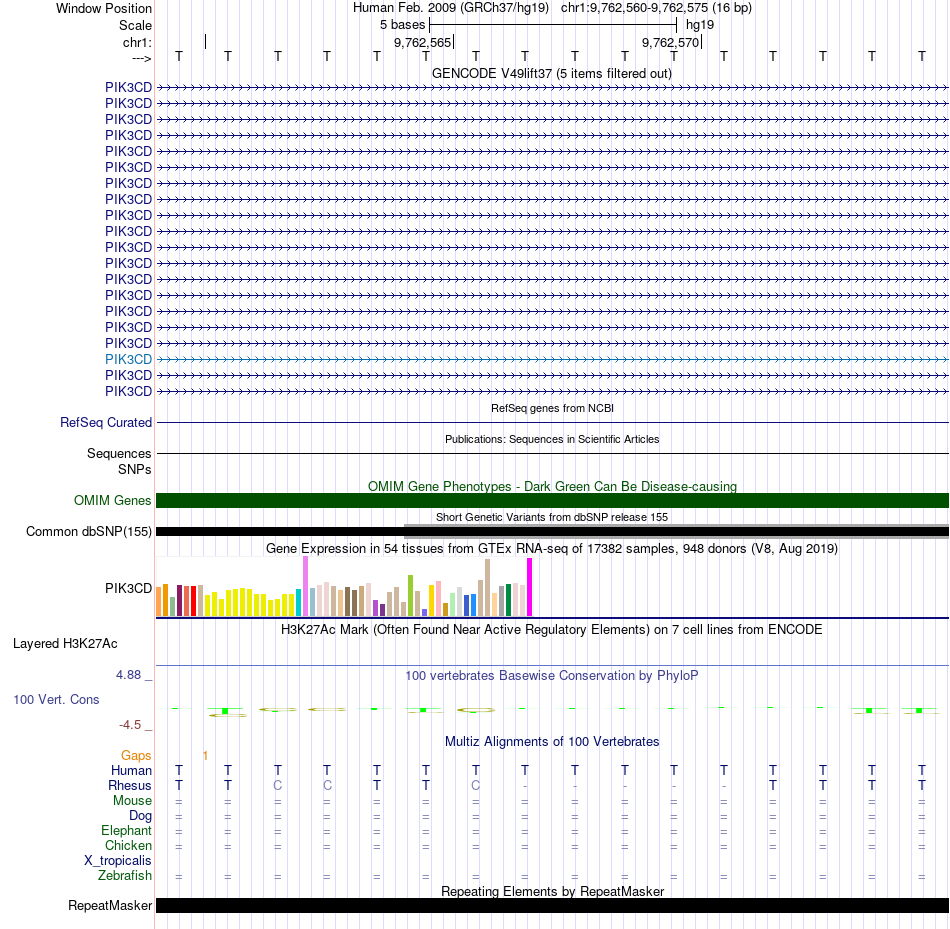Screen dimensions: 950x929
Task: Click the Window Position track label
Action: point(104,8)
